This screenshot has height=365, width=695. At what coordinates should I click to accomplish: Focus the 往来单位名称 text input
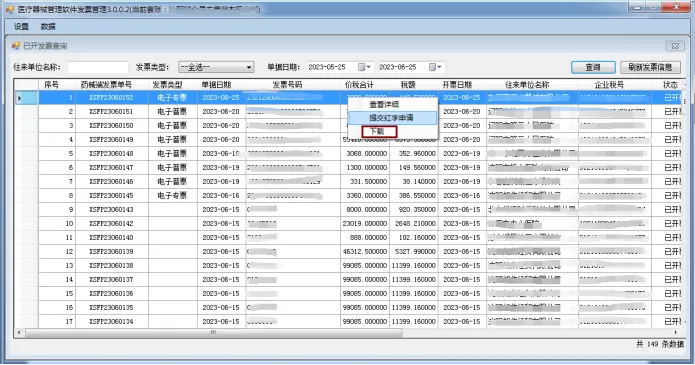click(x=98, y=67)
